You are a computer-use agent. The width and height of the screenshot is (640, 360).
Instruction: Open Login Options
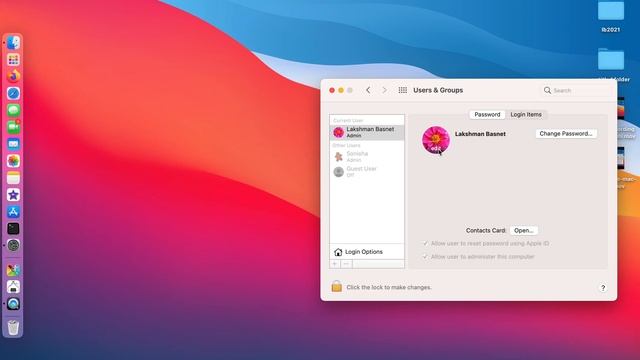(367, 252)
